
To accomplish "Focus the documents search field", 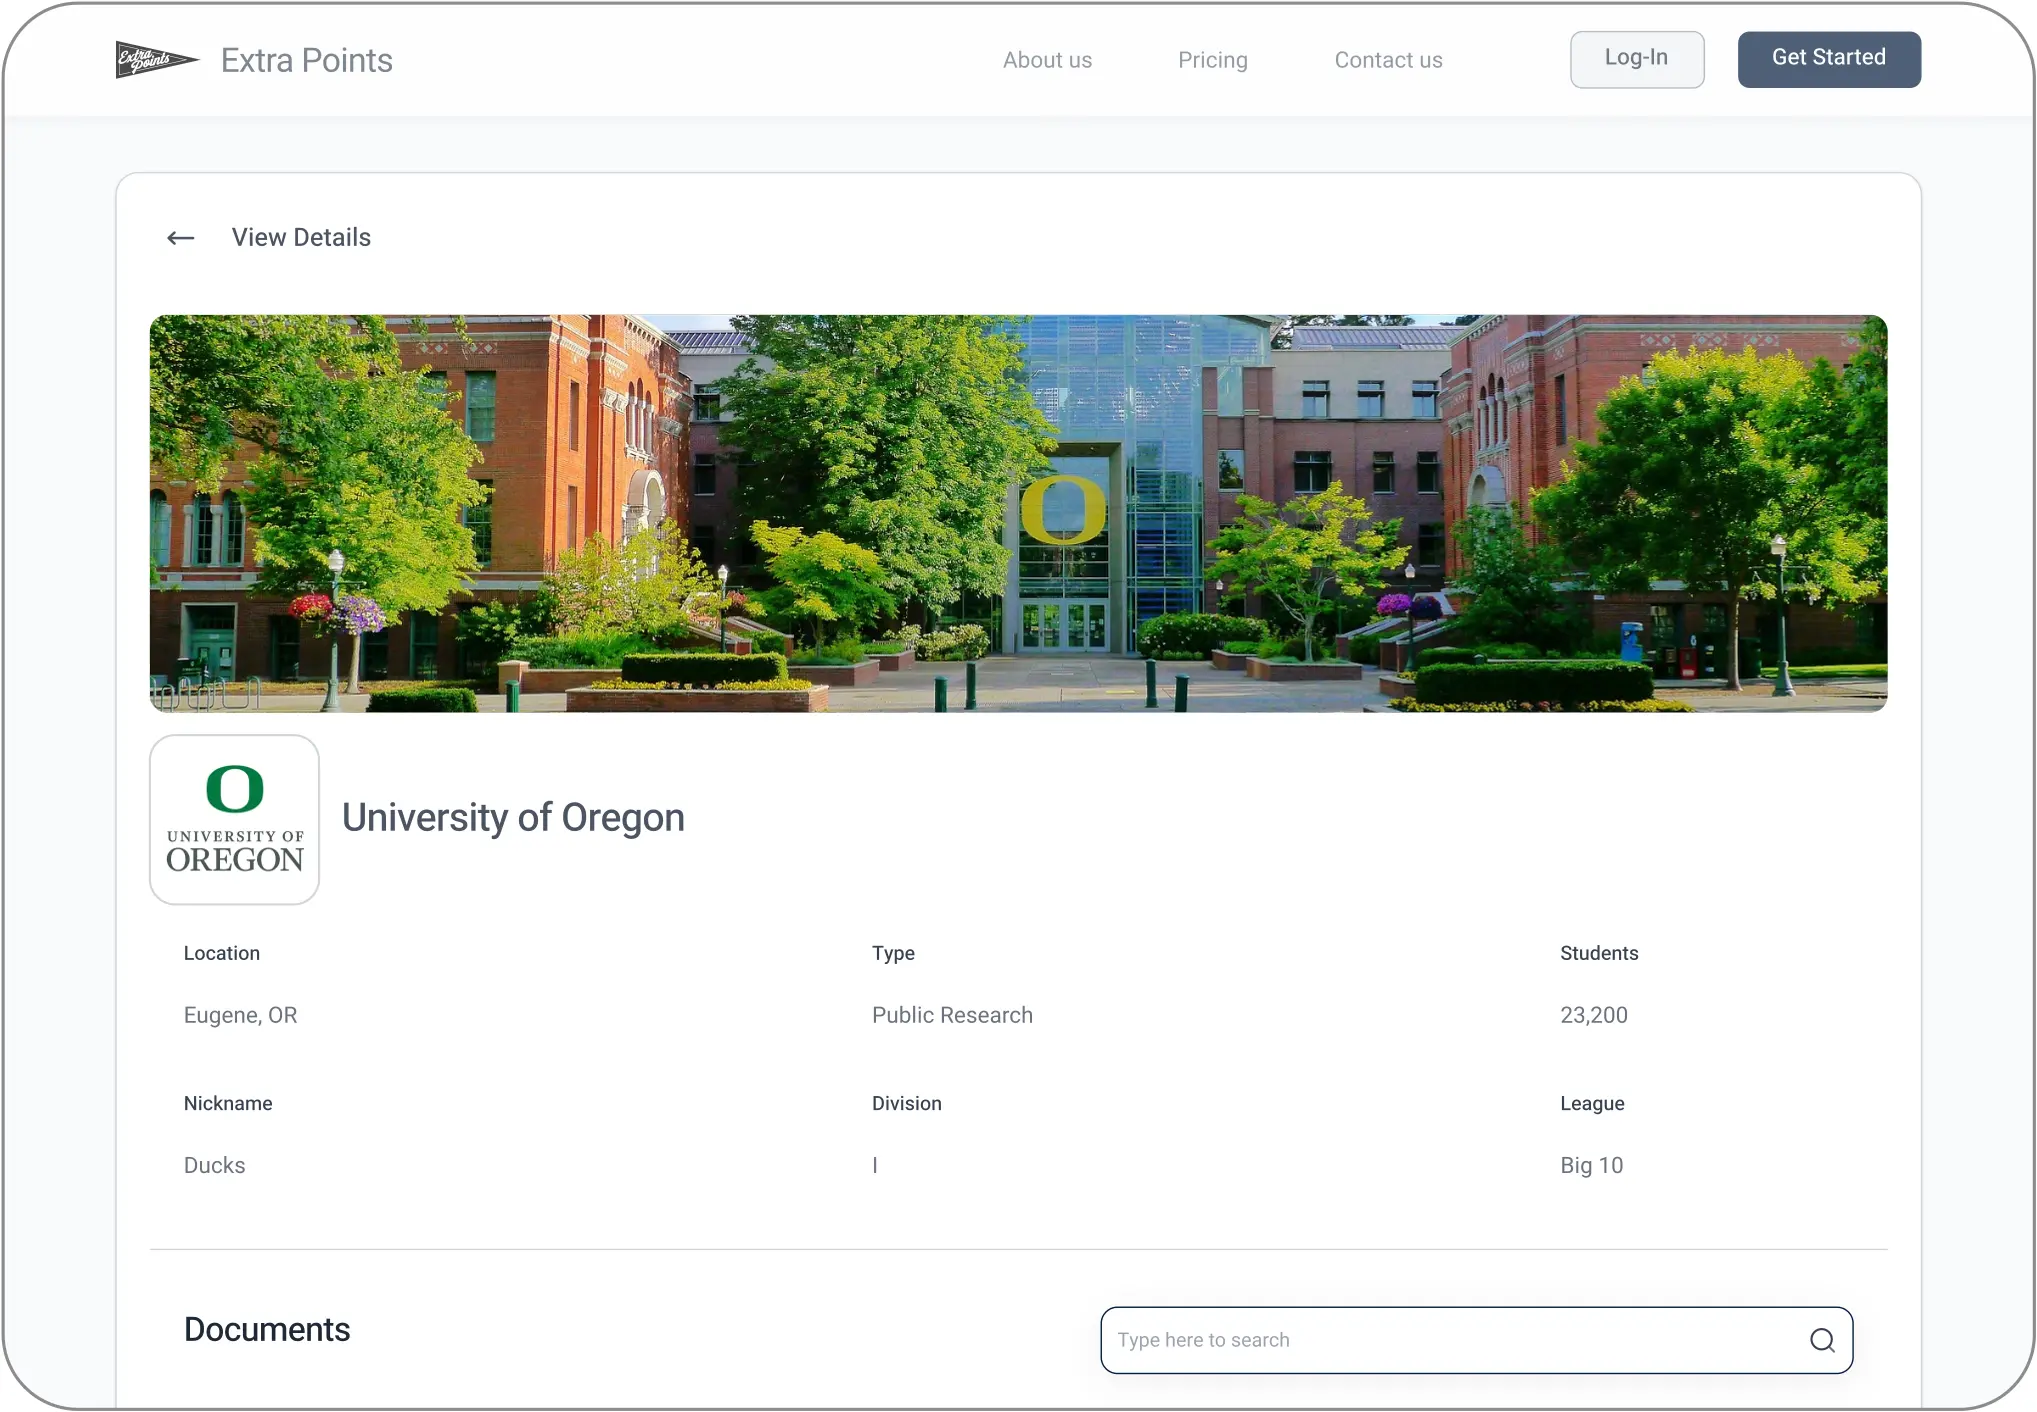I will [x=1476, y=1340].
